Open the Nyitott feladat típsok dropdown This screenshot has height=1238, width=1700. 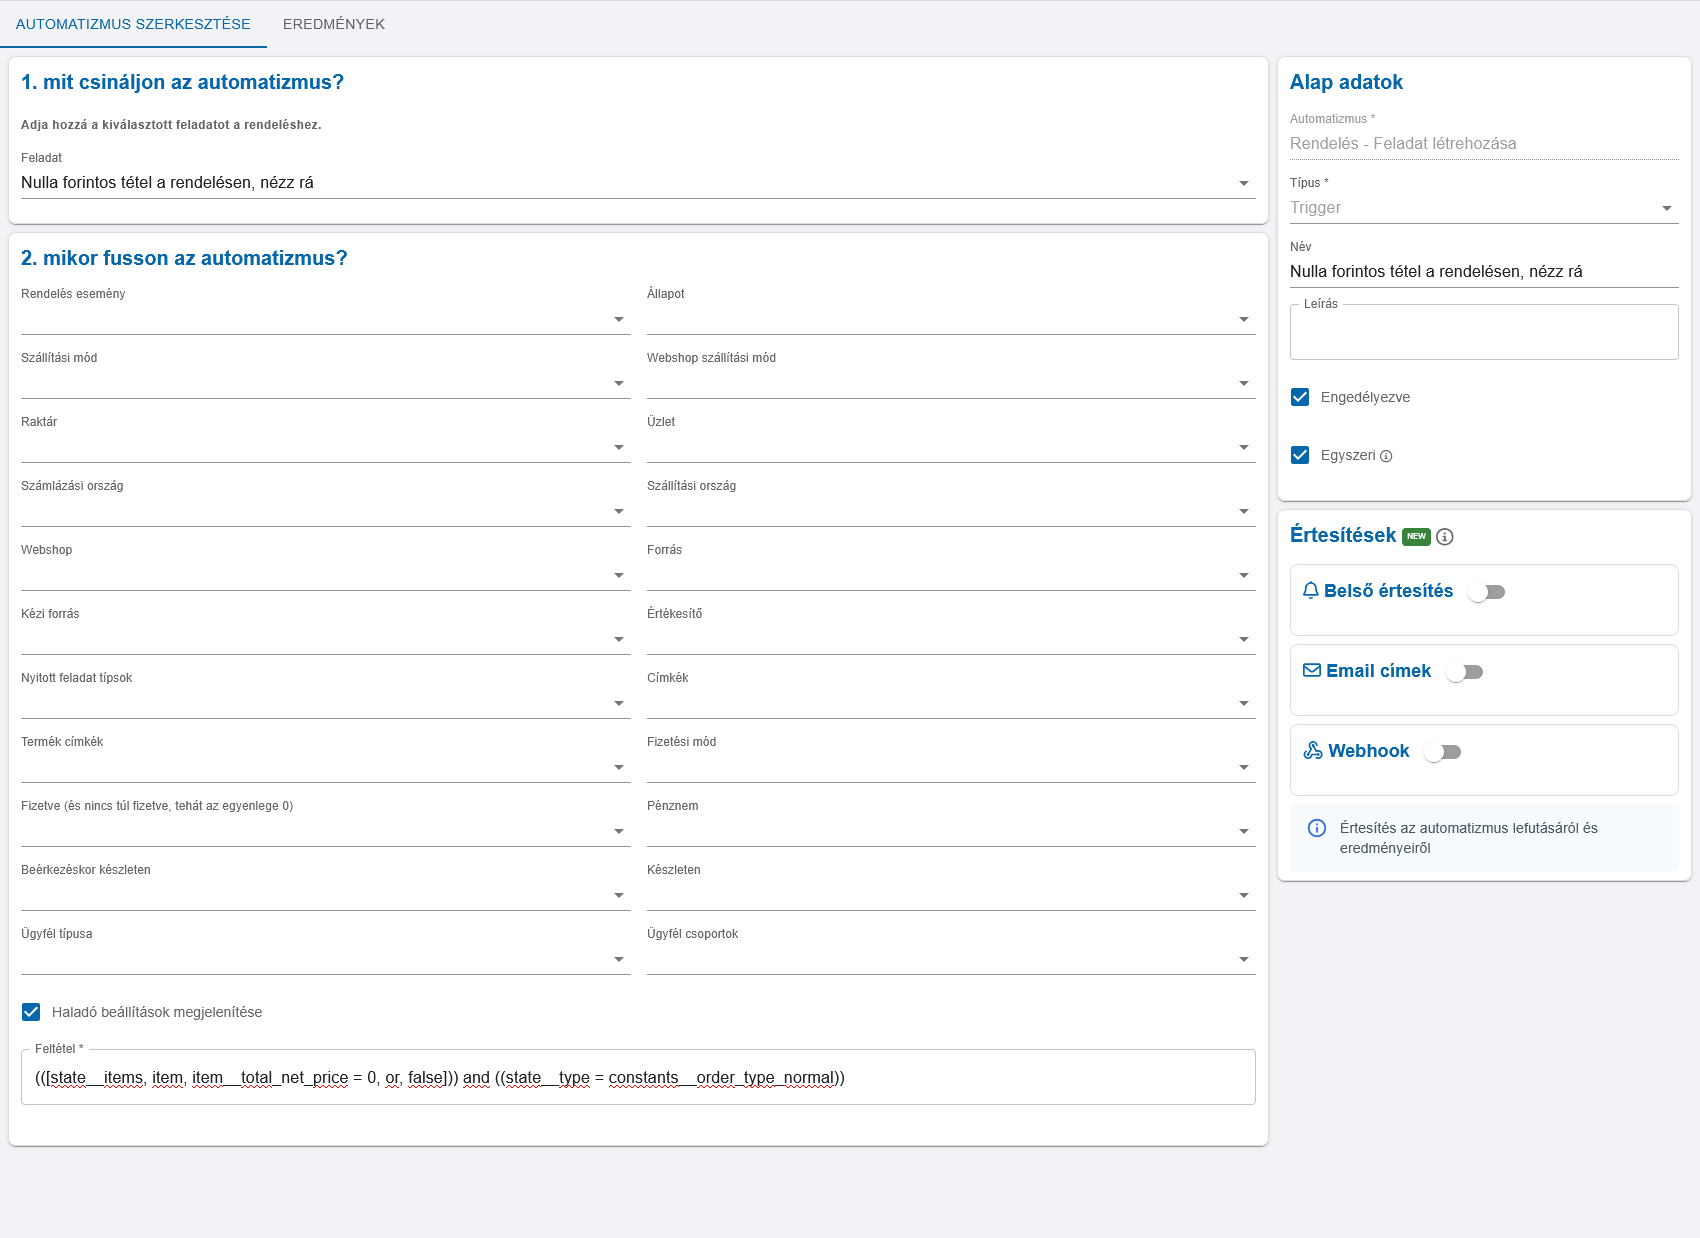click(x=325, y=703)
